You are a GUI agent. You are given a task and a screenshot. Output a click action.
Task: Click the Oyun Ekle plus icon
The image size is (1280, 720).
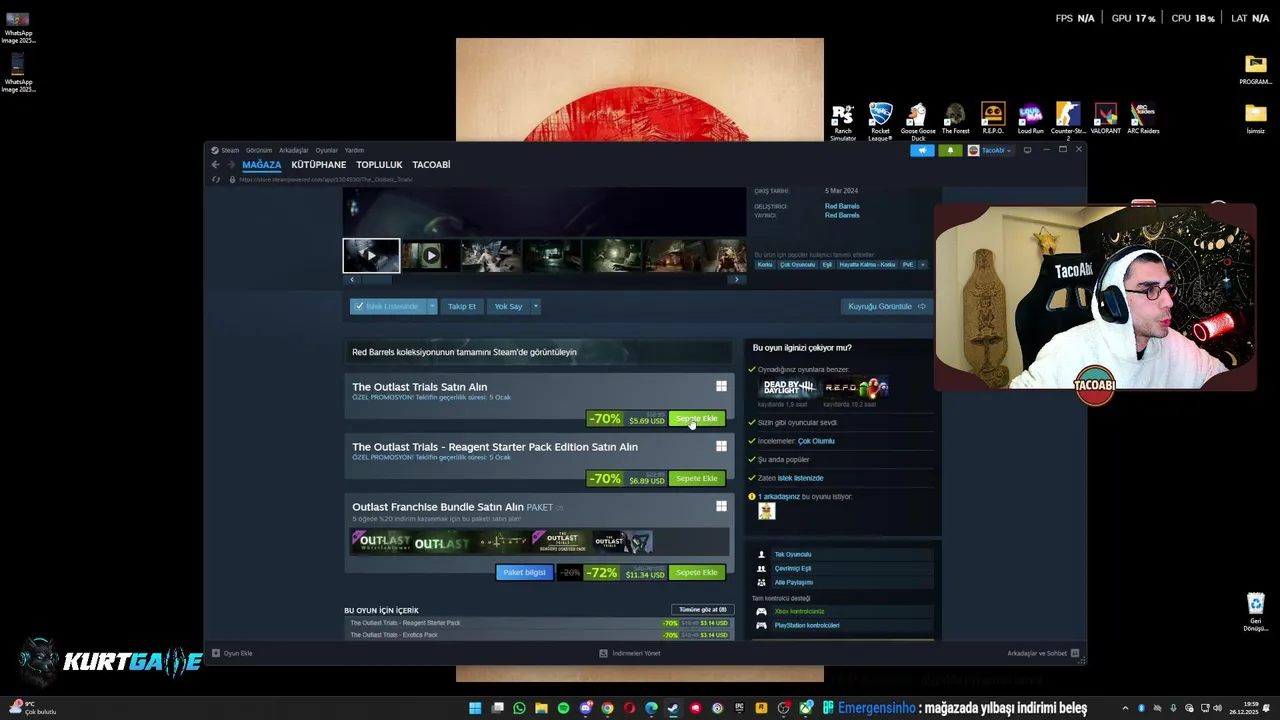(215, 653)
